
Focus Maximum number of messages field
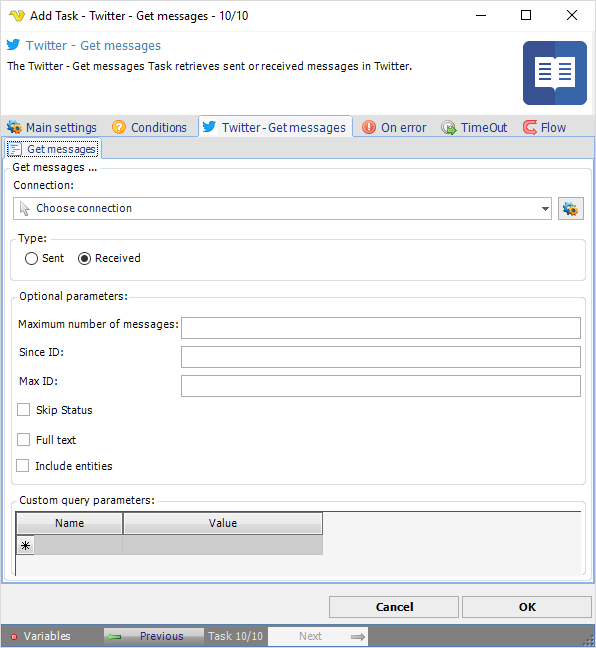pyautogui.click(x=381, y=328)
